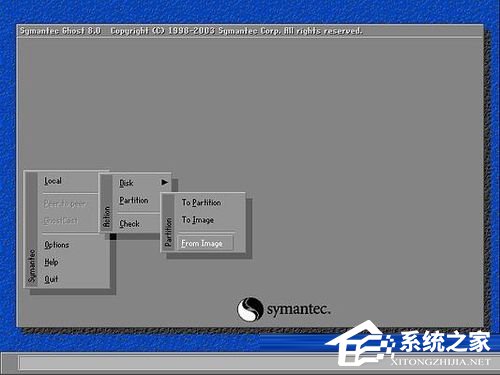Open the Local menu item
The height and width of the screenshot is (375, 500).
click(53, 181)
